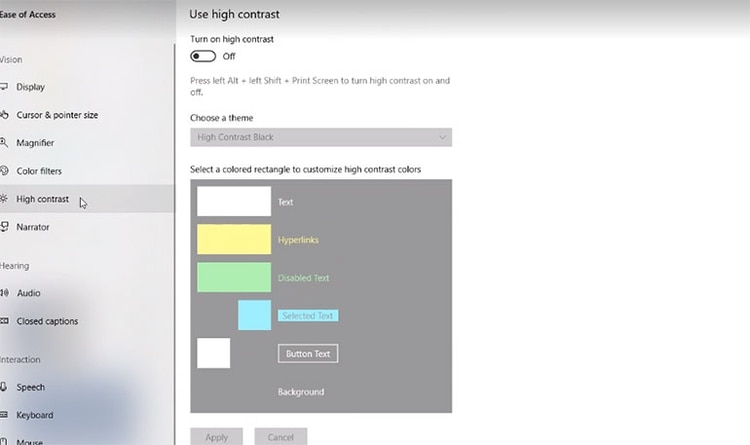This screenshot has height=445, width=750.
Task: Select High contrast in the sidebar
Action: [x=43, y=199]
